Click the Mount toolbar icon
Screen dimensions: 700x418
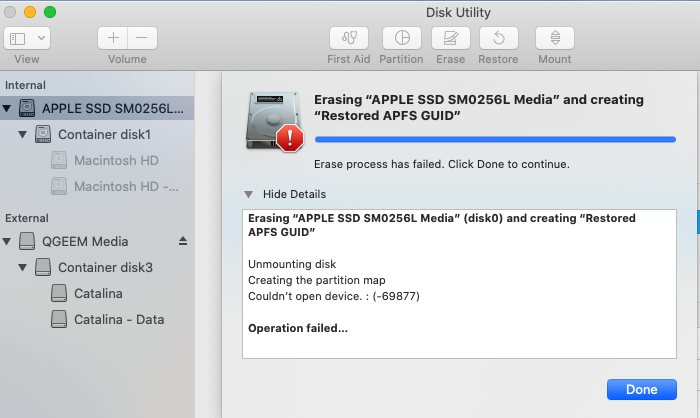[555, 38]
